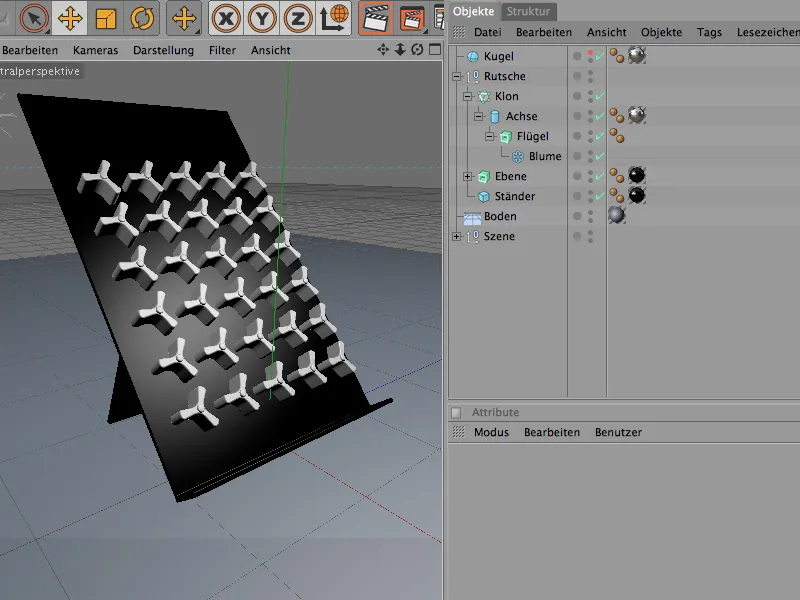Open the Modus menu in Attribute panel
The height and width of the screenshot is (600, 800).
click(491, 432)
